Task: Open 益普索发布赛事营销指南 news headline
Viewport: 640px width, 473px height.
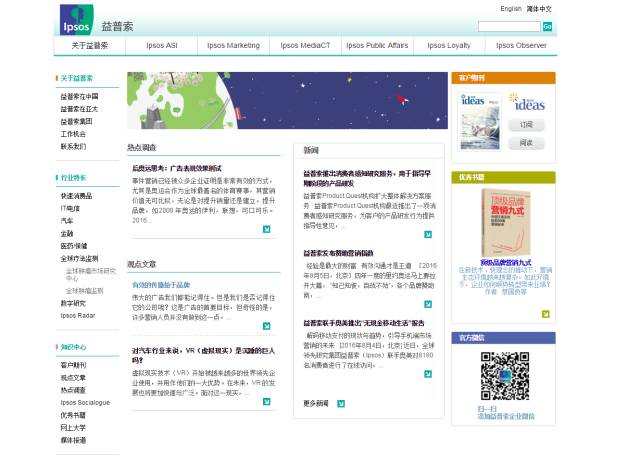Action: [338, 253]
